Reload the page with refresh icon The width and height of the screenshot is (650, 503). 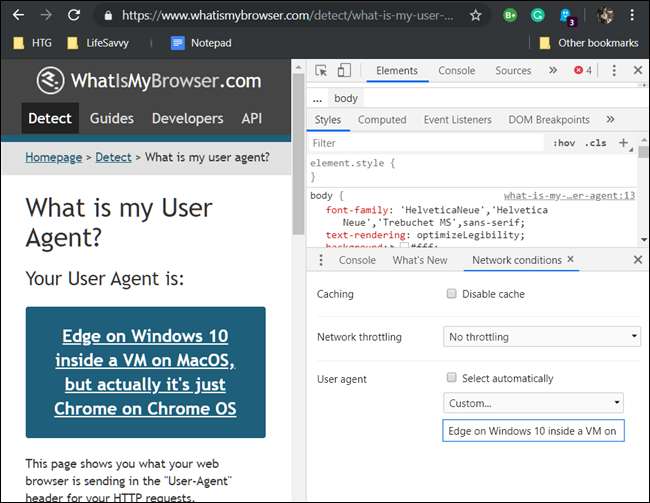(73, 16)
